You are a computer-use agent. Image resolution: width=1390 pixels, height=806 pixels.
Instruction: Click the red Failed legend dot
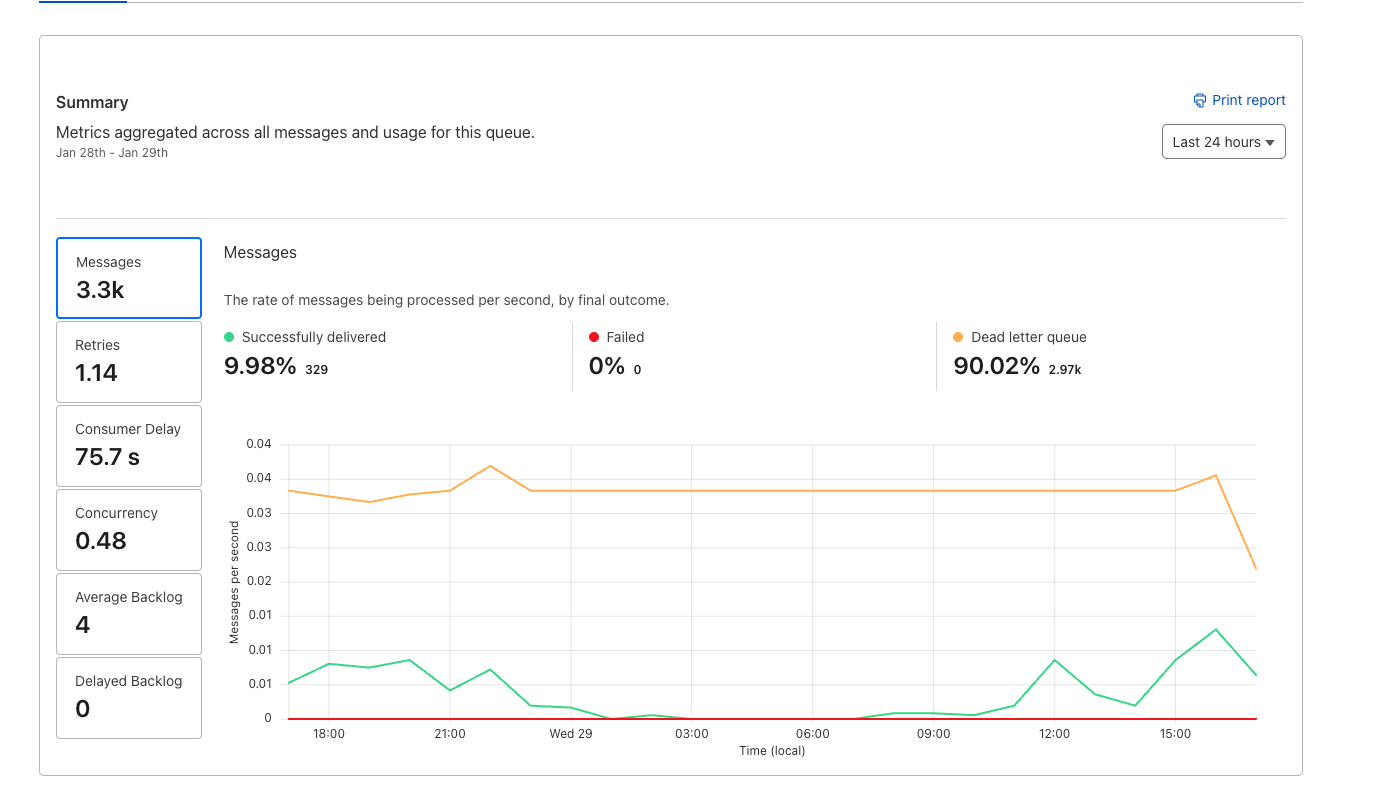coord(594,337)
